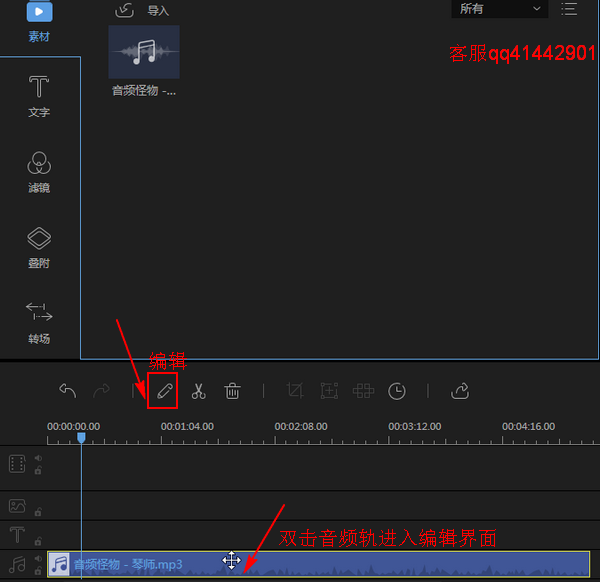This screenshot has width=600, height=582.
Task: Click the 音频怪物 -... file name
Action: (x=144, y=91)
